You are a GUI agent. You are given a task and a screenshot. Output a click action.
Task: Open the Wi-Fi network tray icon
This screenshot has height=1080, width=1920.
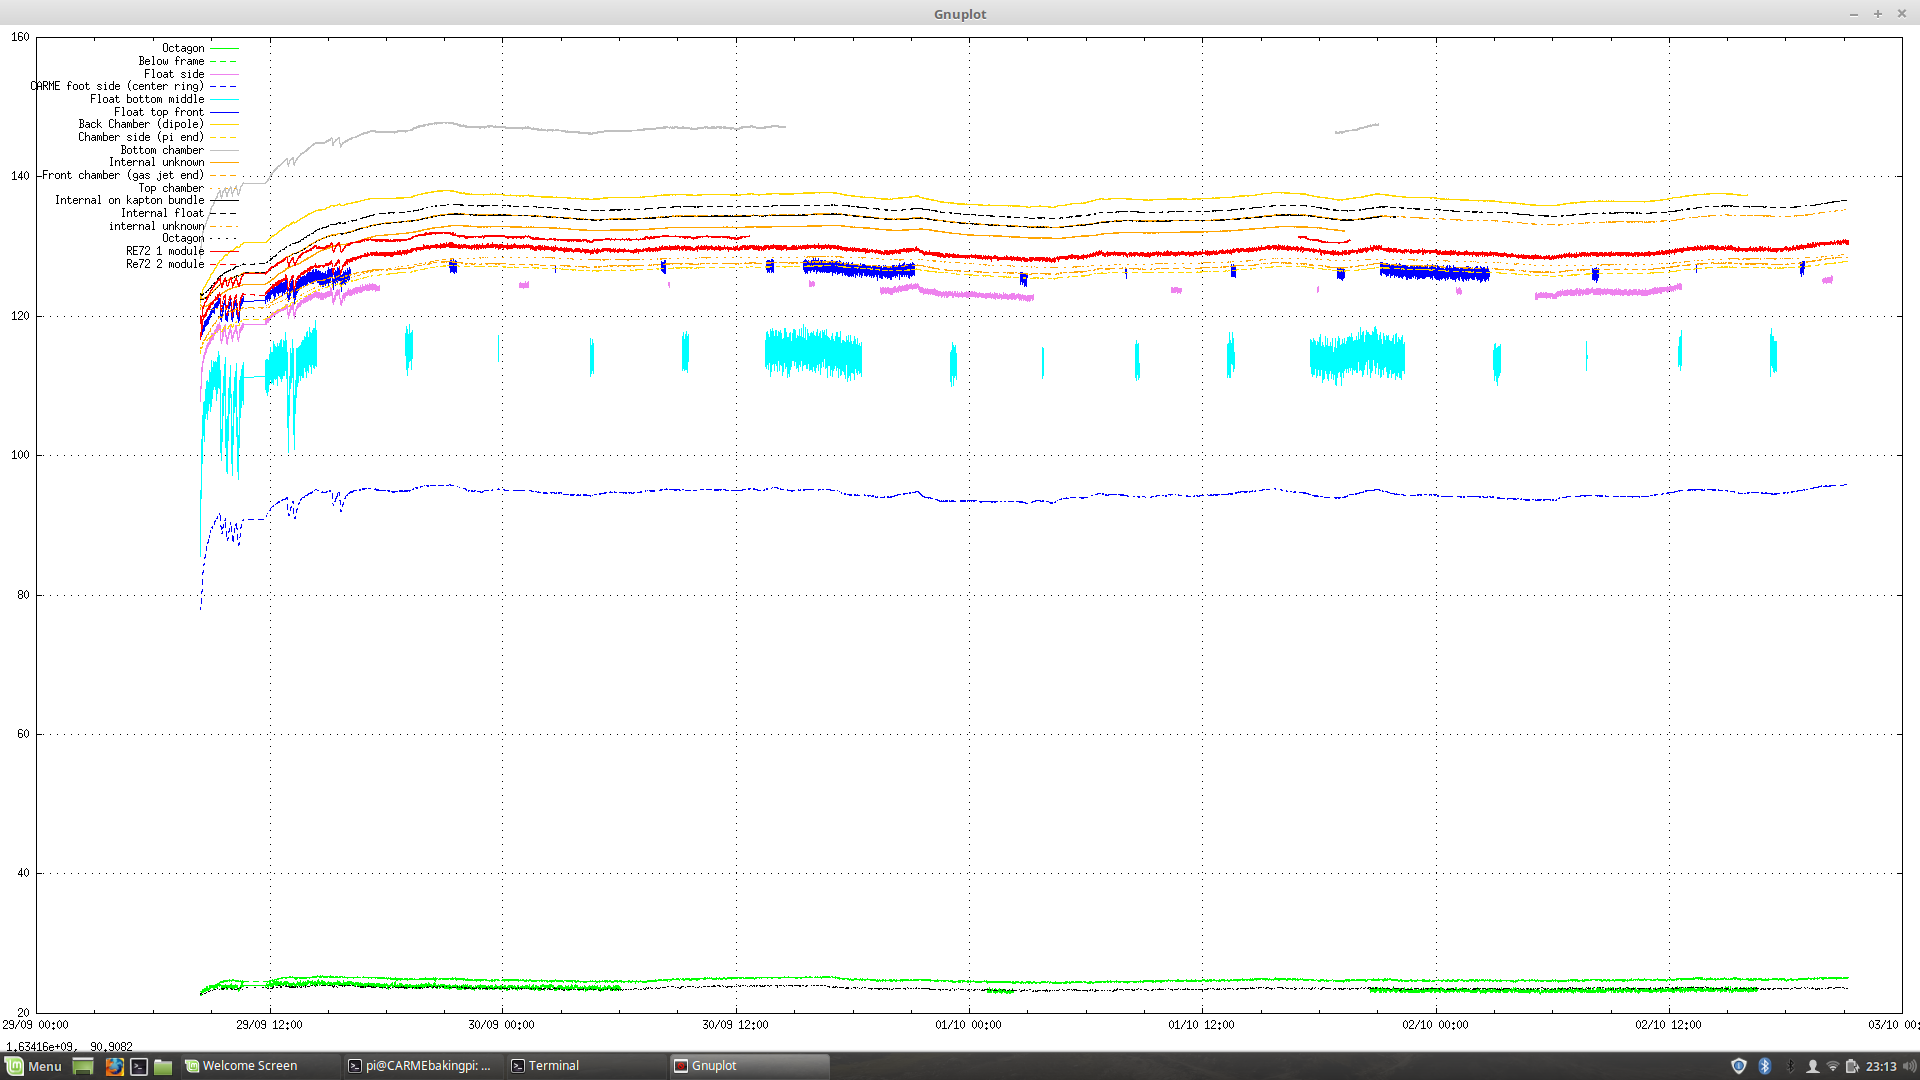[x=1832, y=1066]
